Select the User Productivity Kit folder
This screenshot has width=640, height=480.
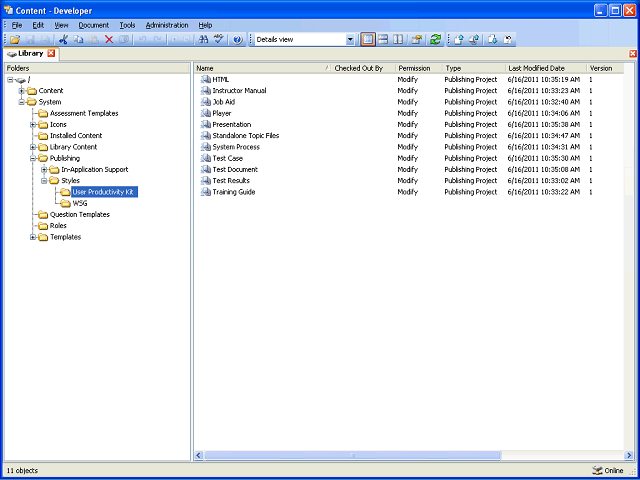[104, 192]
